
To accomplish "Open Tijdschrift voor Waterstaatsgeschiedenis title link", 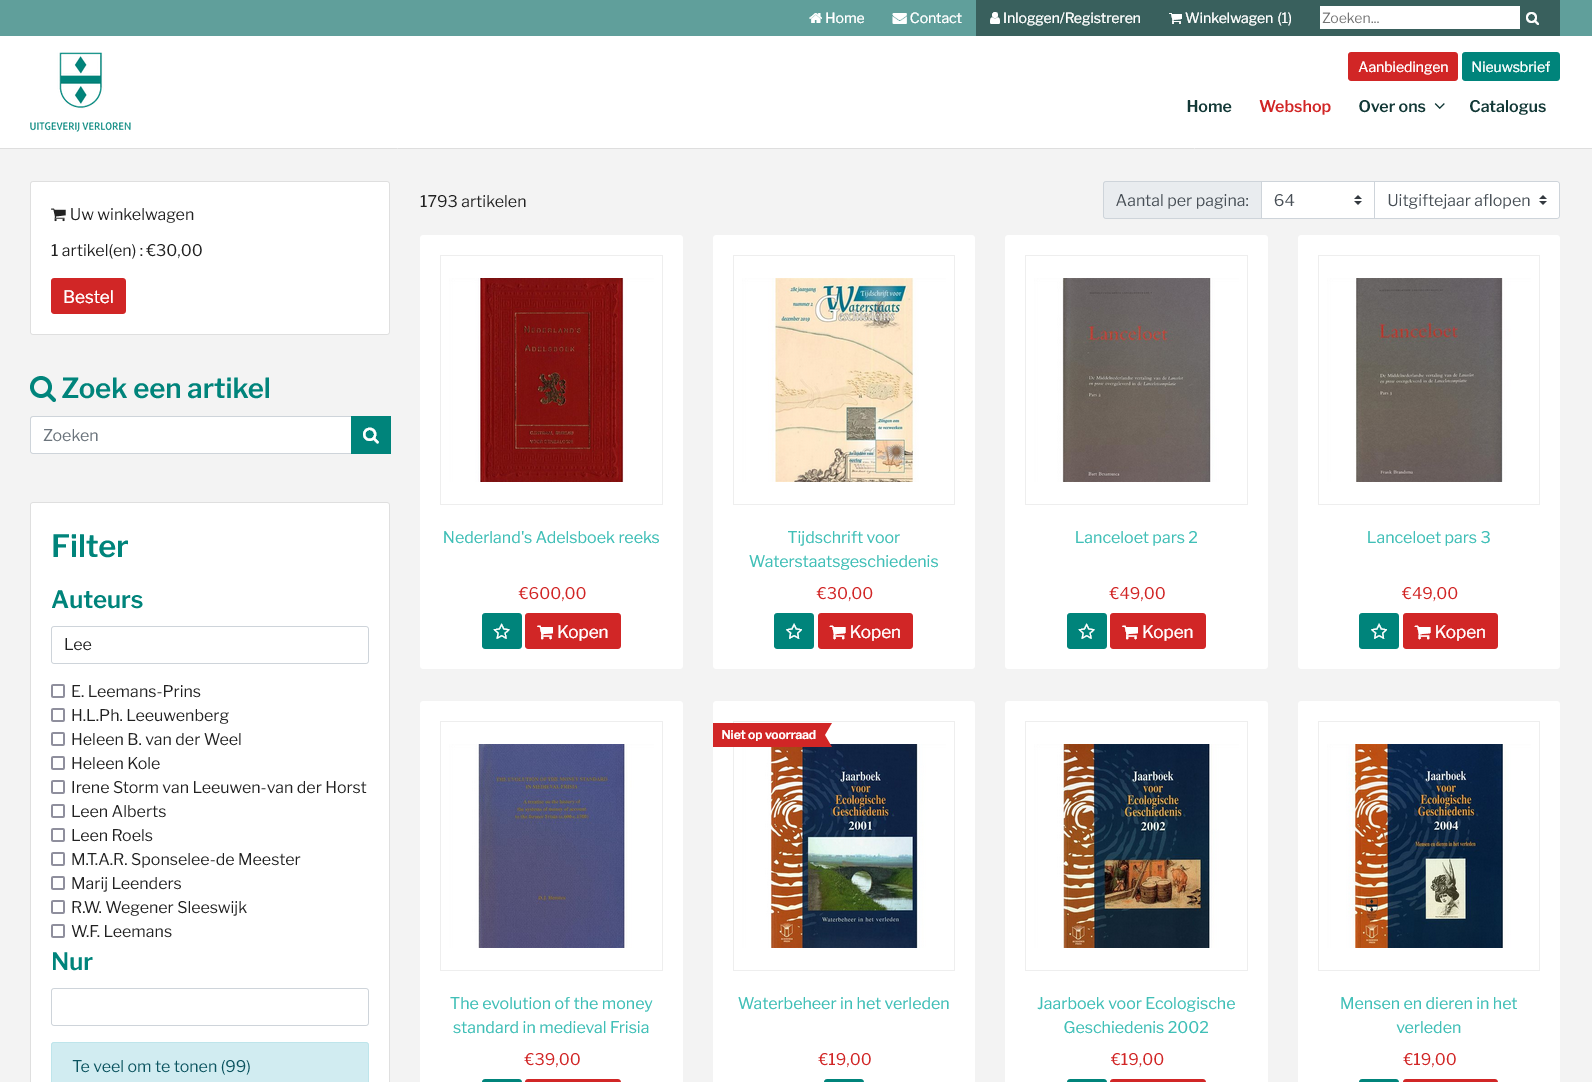I will point(844,549).
